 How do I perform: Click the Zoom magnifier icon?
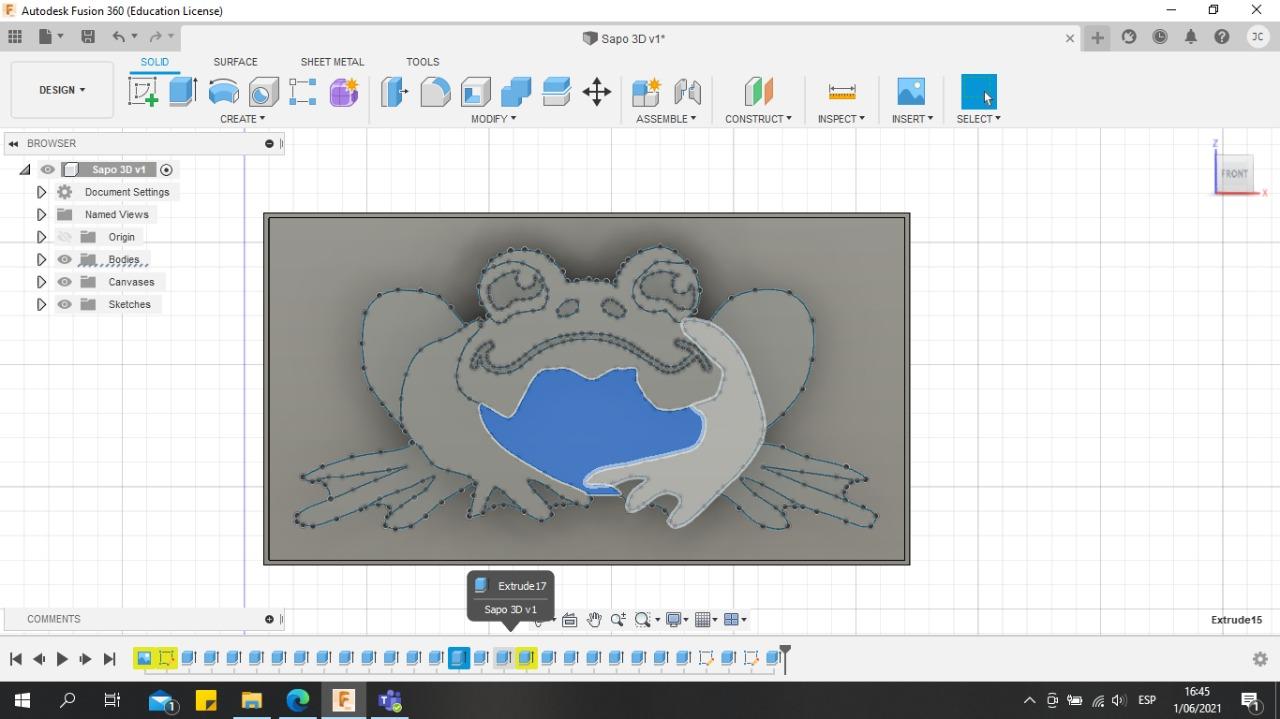tap(618, 620)
